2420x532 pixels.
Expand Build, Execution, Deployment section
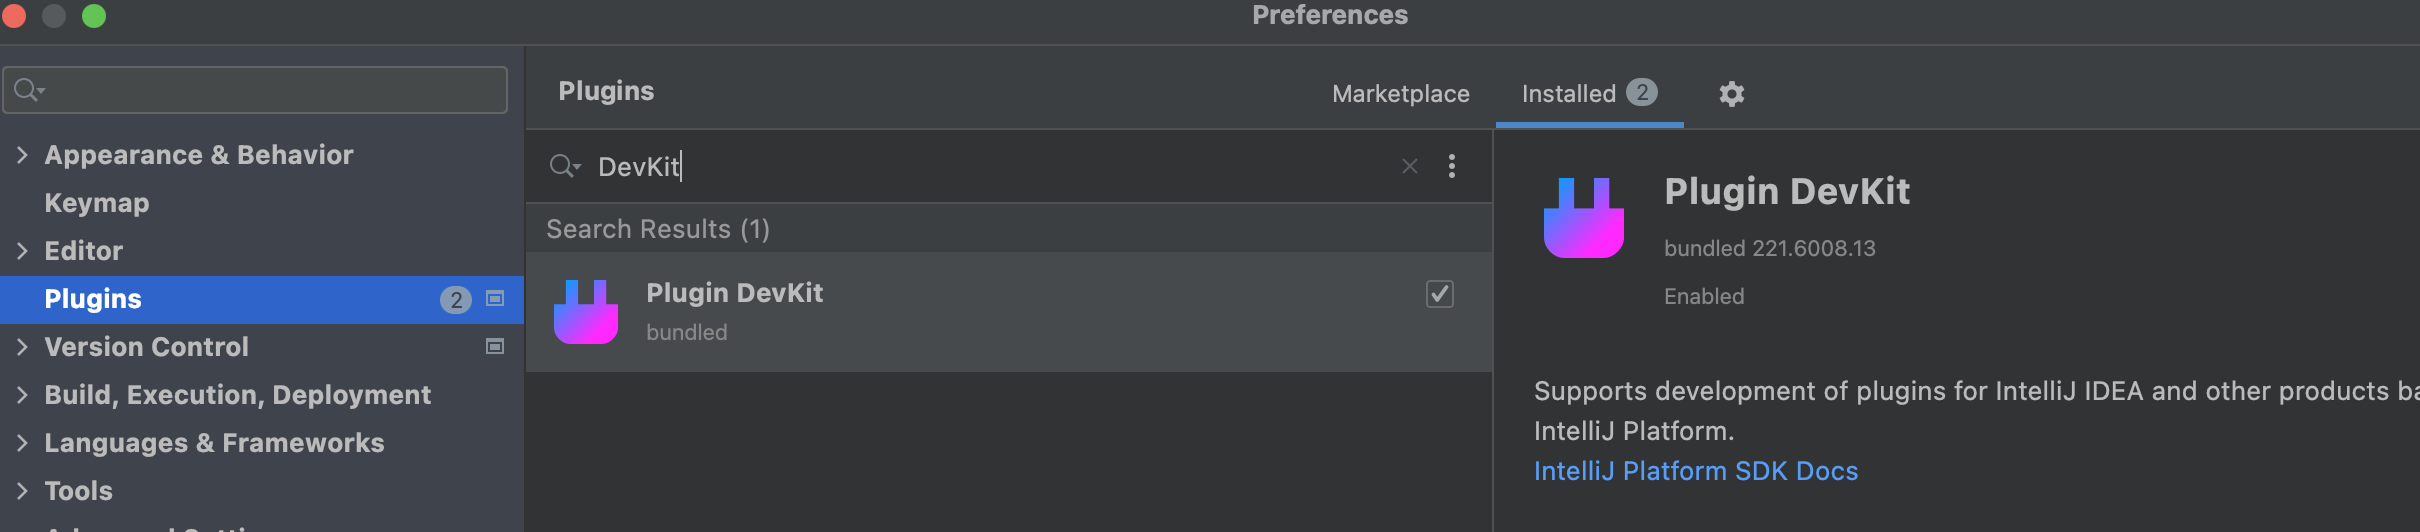(x=22, y=395)
